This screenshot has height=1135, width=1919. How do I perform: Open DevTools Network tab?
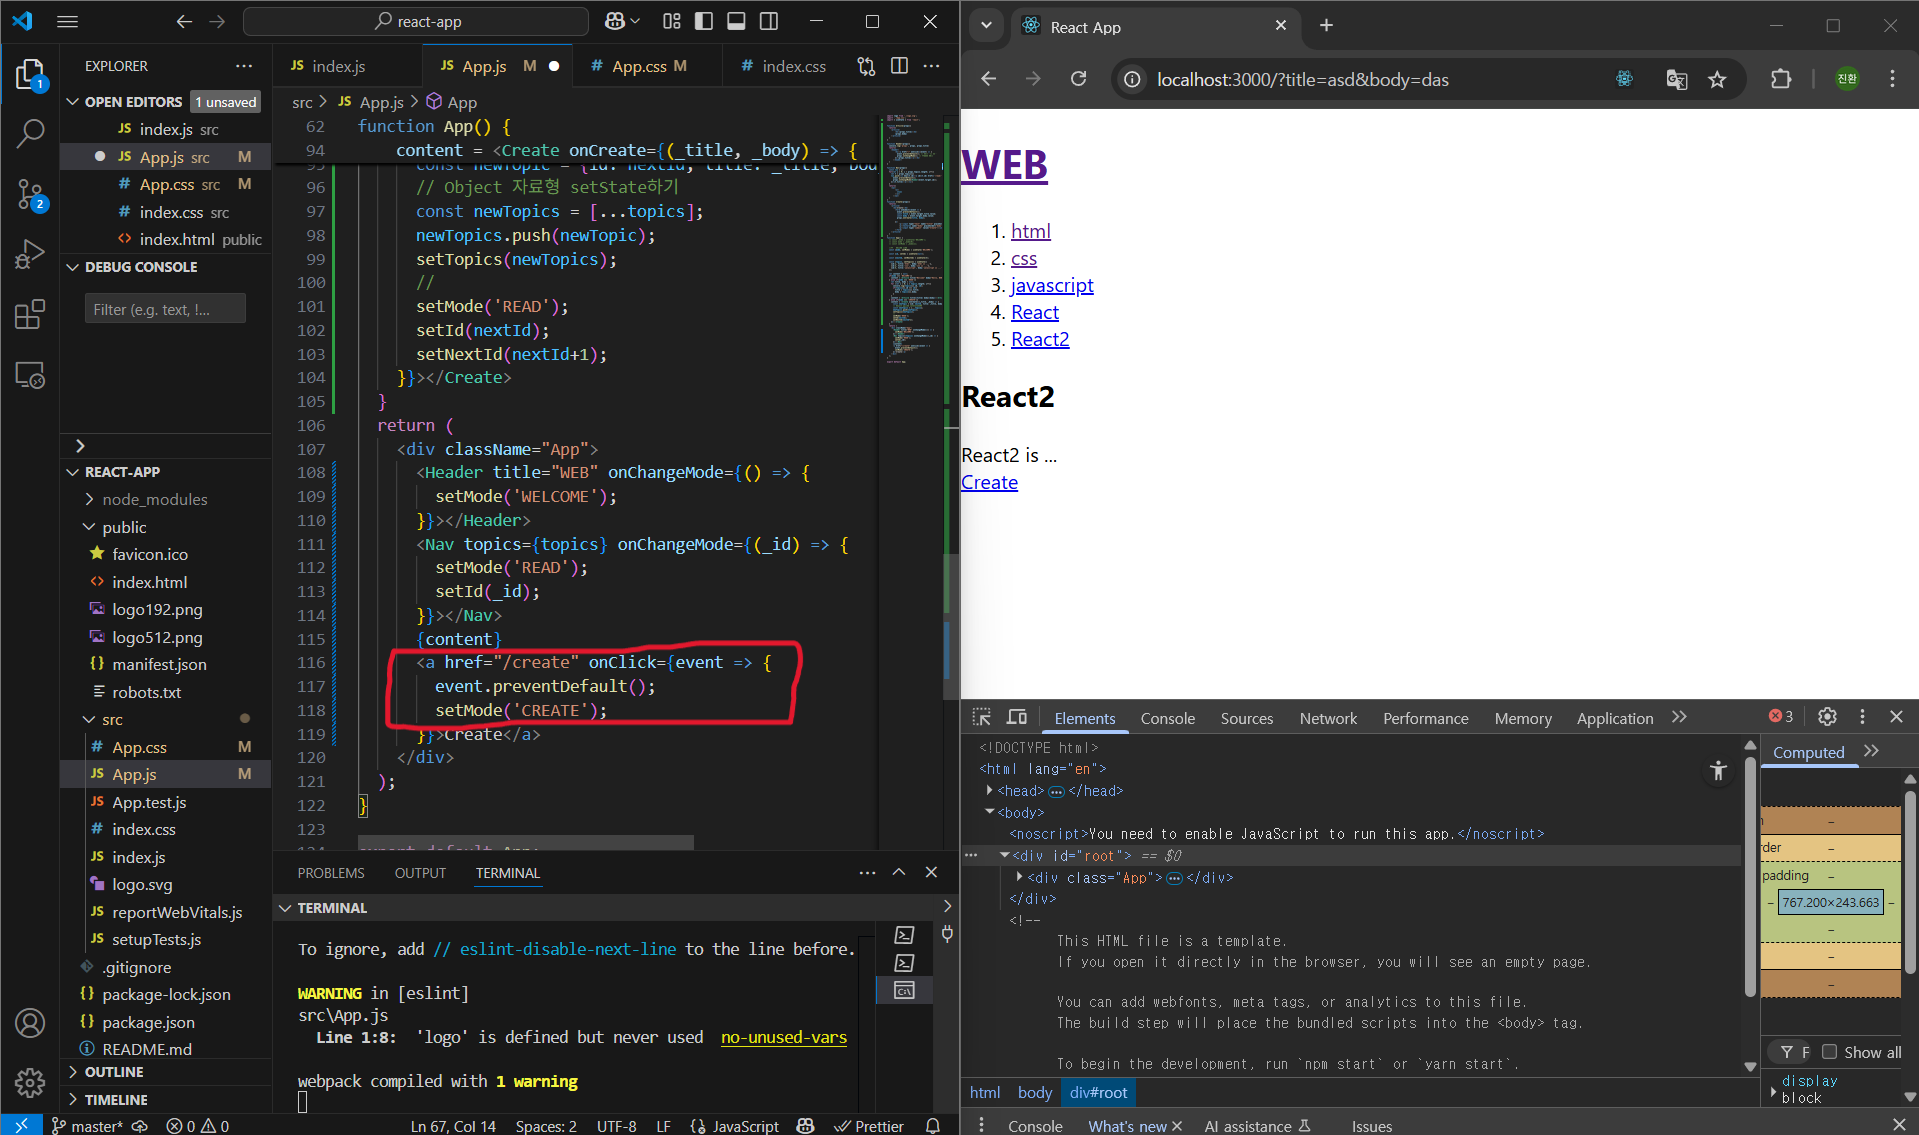1328,718
